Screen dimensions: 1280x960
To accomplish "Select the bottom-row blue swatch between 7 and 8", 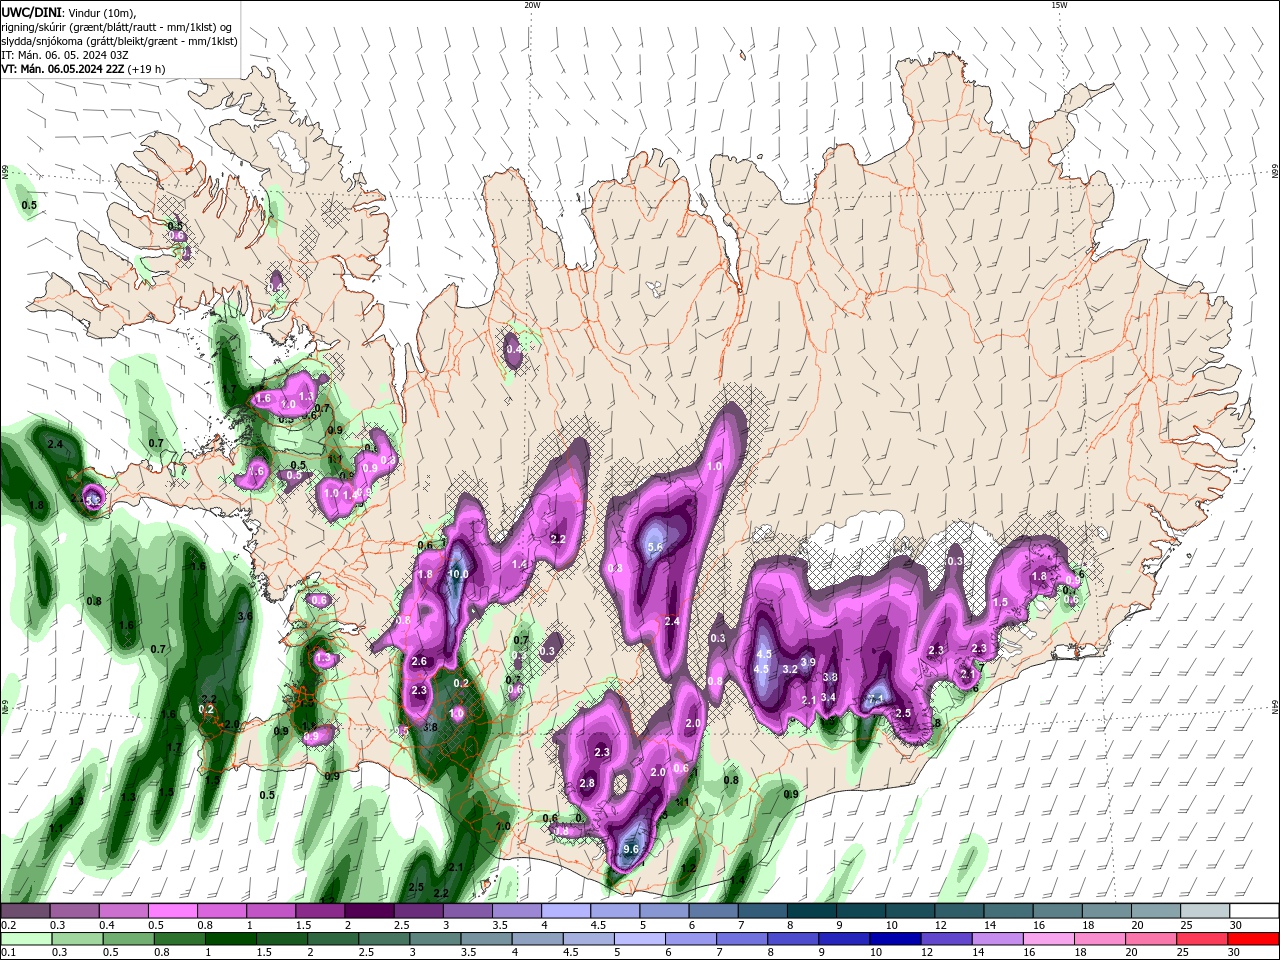I will point(742,939).
